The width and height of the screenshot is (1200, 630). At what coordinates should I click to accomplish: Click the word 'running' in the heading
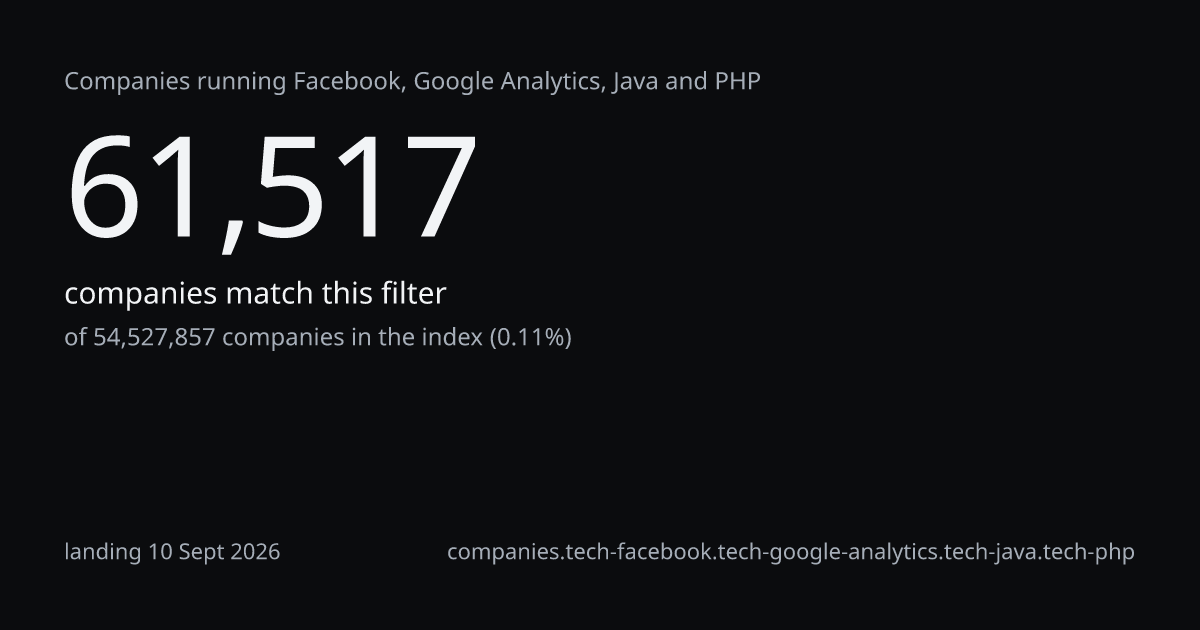click(x=242, y=82)
